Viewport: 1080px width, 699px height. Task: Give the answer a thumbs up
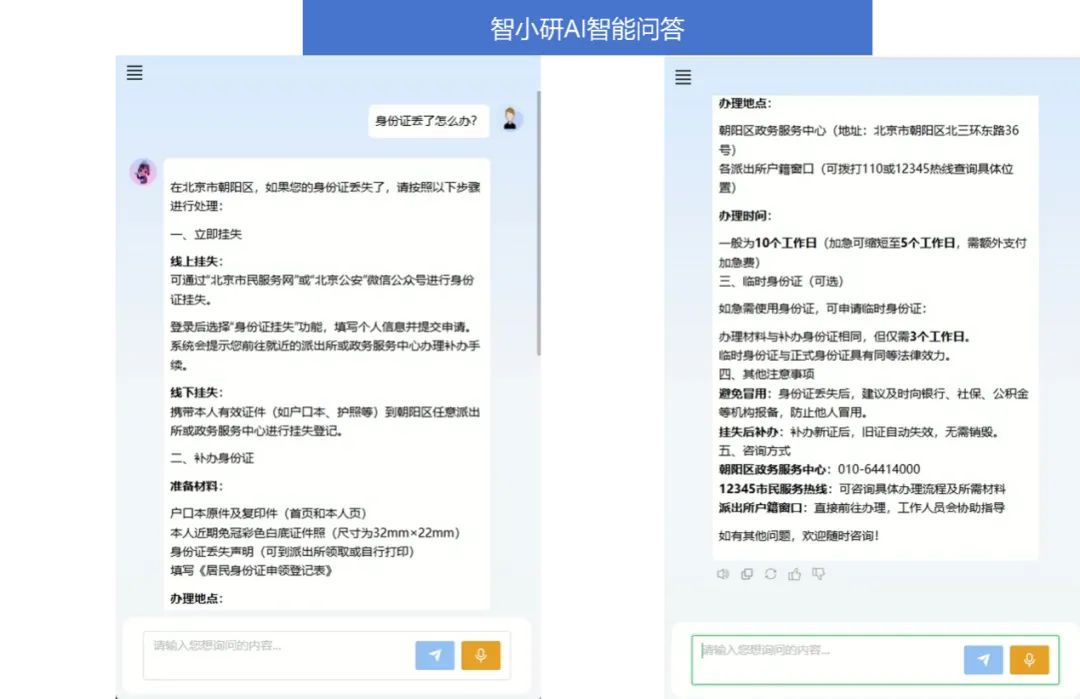click(x=795, y=574)
